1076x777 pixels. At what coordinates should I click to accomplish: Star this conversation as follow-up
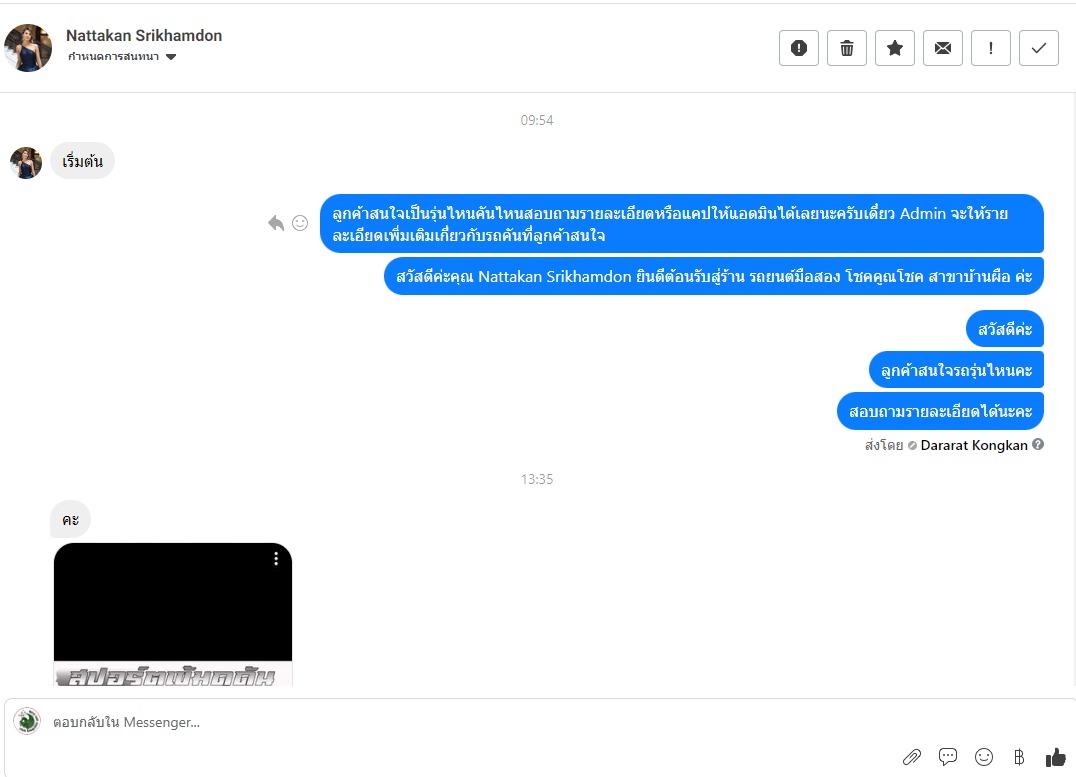(895, 48)
